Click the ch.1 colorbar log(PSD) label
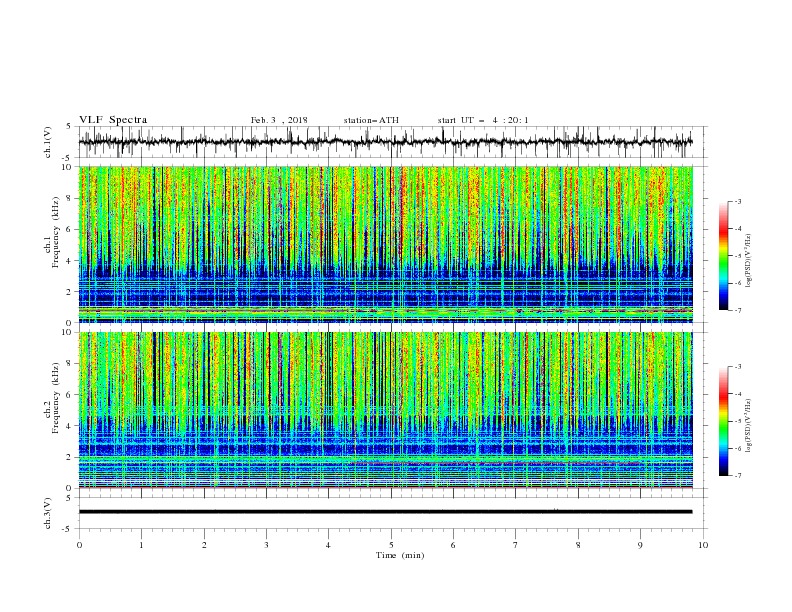 [x=749, y=261]
